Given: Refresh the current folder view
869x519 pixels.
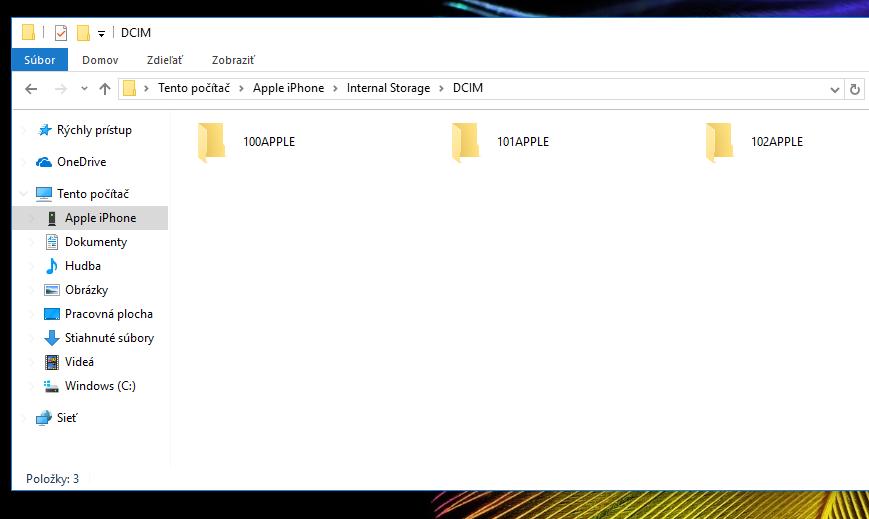Looking at the screenshot, I should coord(855,89).
